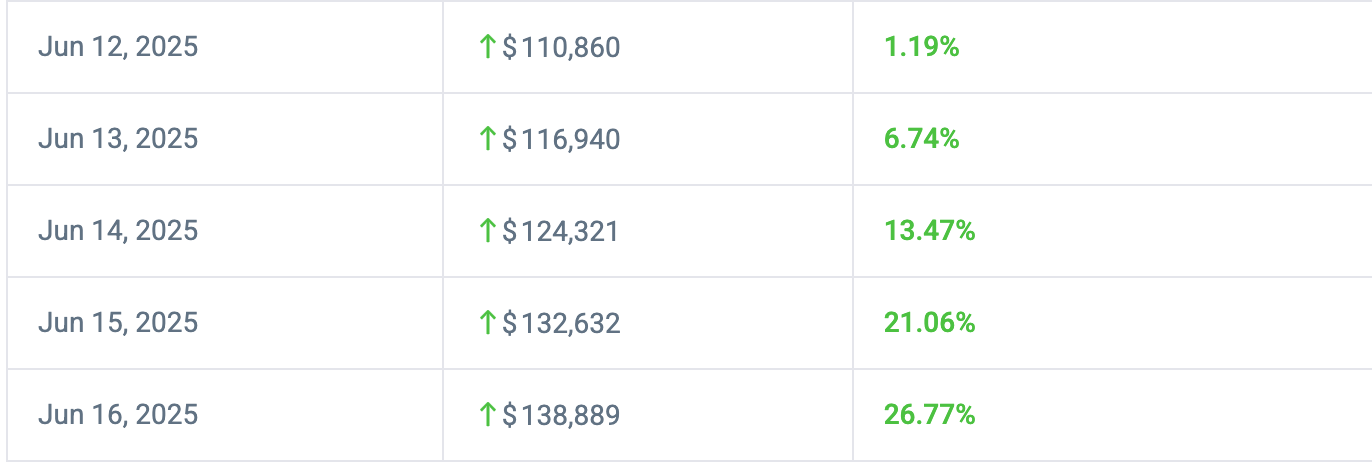The width and height of the screenshot is (1372, 462).
Task: Select the 6.74% change percentage
Action: click(x=921, y=139)
